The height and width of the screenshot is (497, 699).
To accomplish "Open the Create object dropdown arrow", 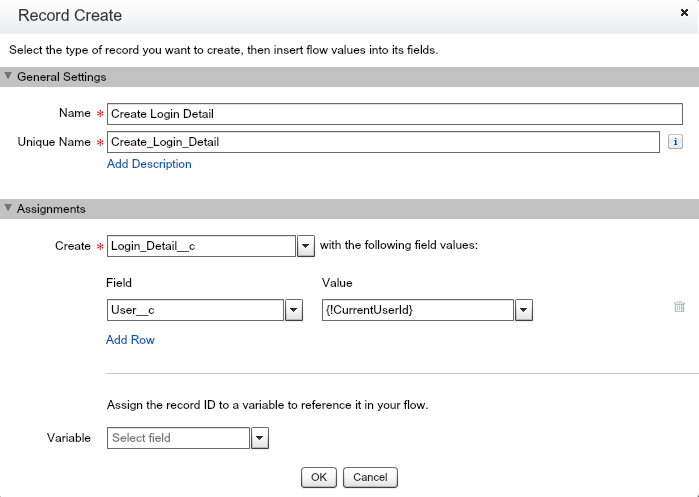I will tap(306, 246).
